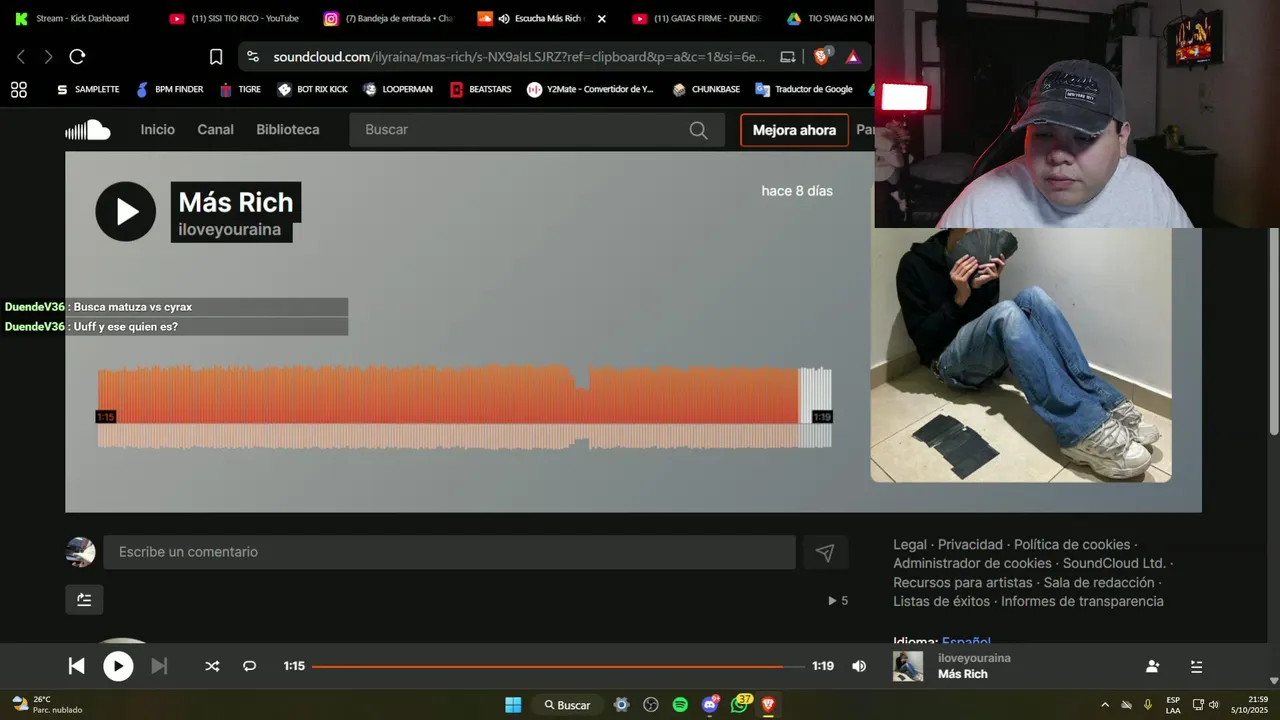Bookmark this page icon
1280x720 pixels.
(216, 57)
